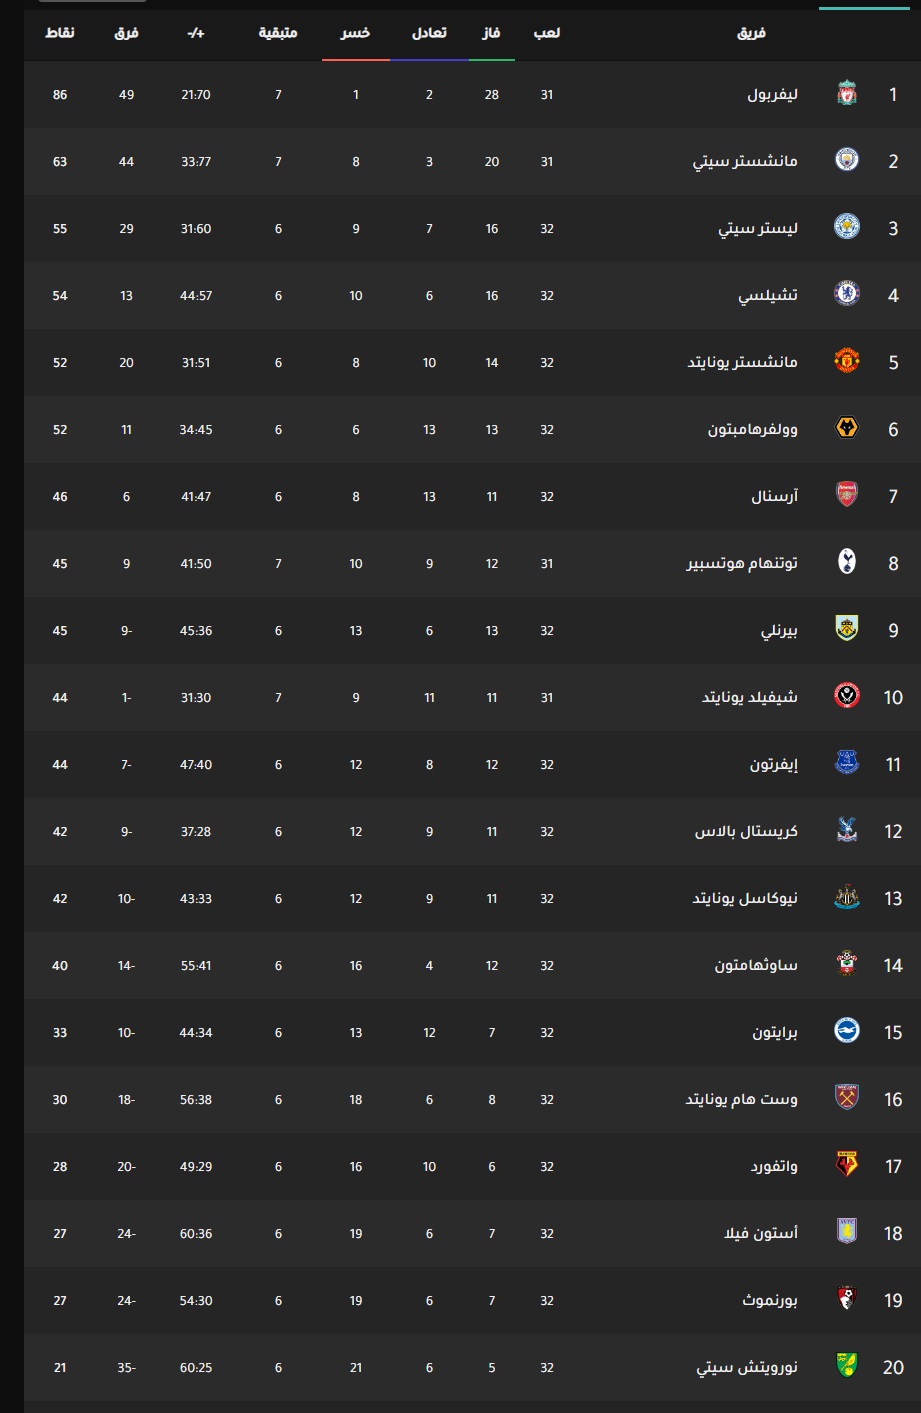921x1413 pixels.
Task: Click the Manchester City crest icon
Action: tap(847, 161)
